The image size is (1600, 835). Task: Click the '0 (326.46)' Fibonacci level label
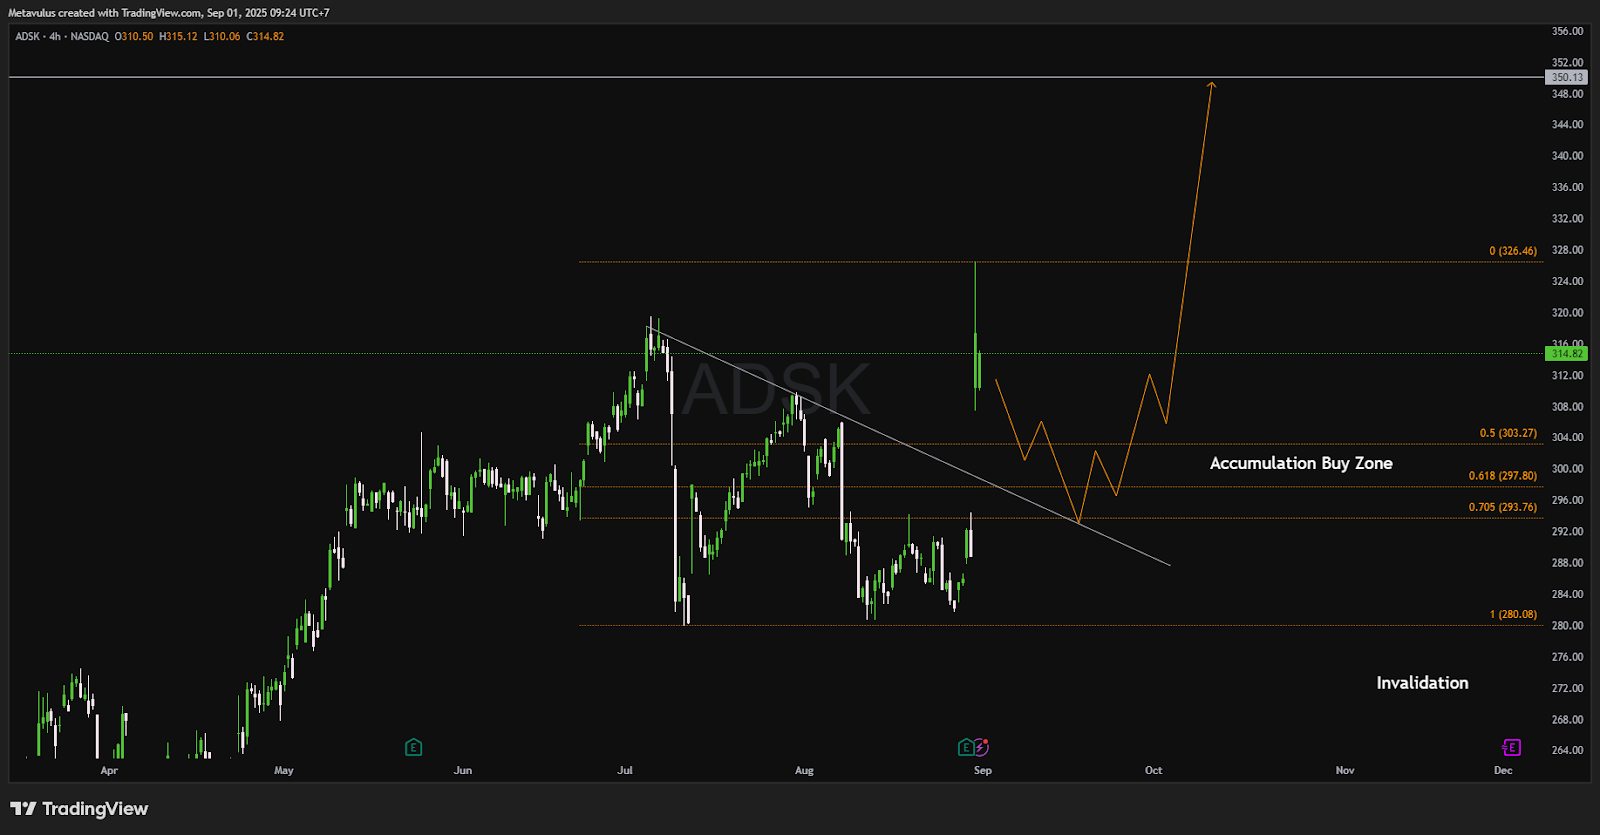[1513, 251]
